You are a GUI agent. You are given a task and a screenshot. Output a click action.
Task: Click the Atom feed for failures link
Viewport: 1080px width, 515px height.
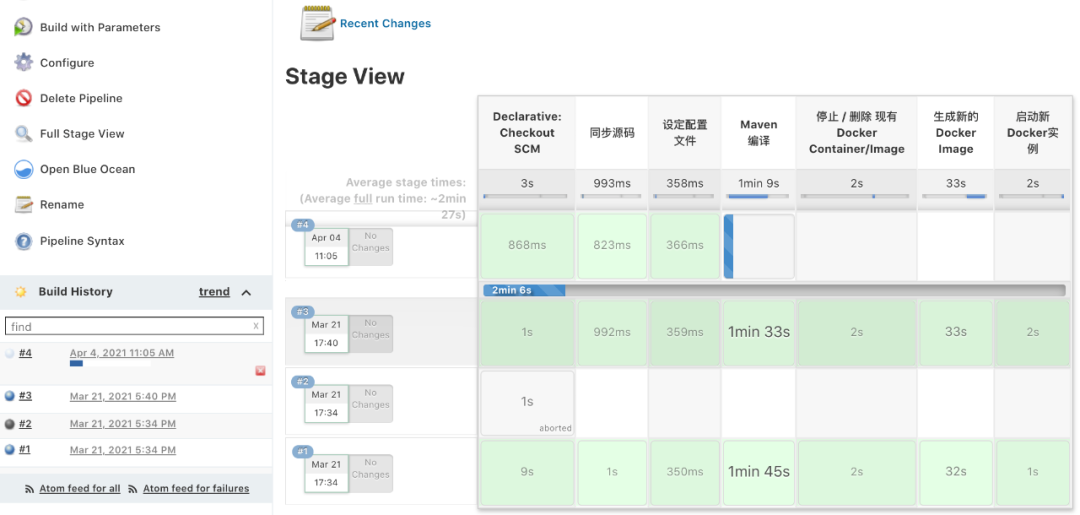[x=196, y=488]
